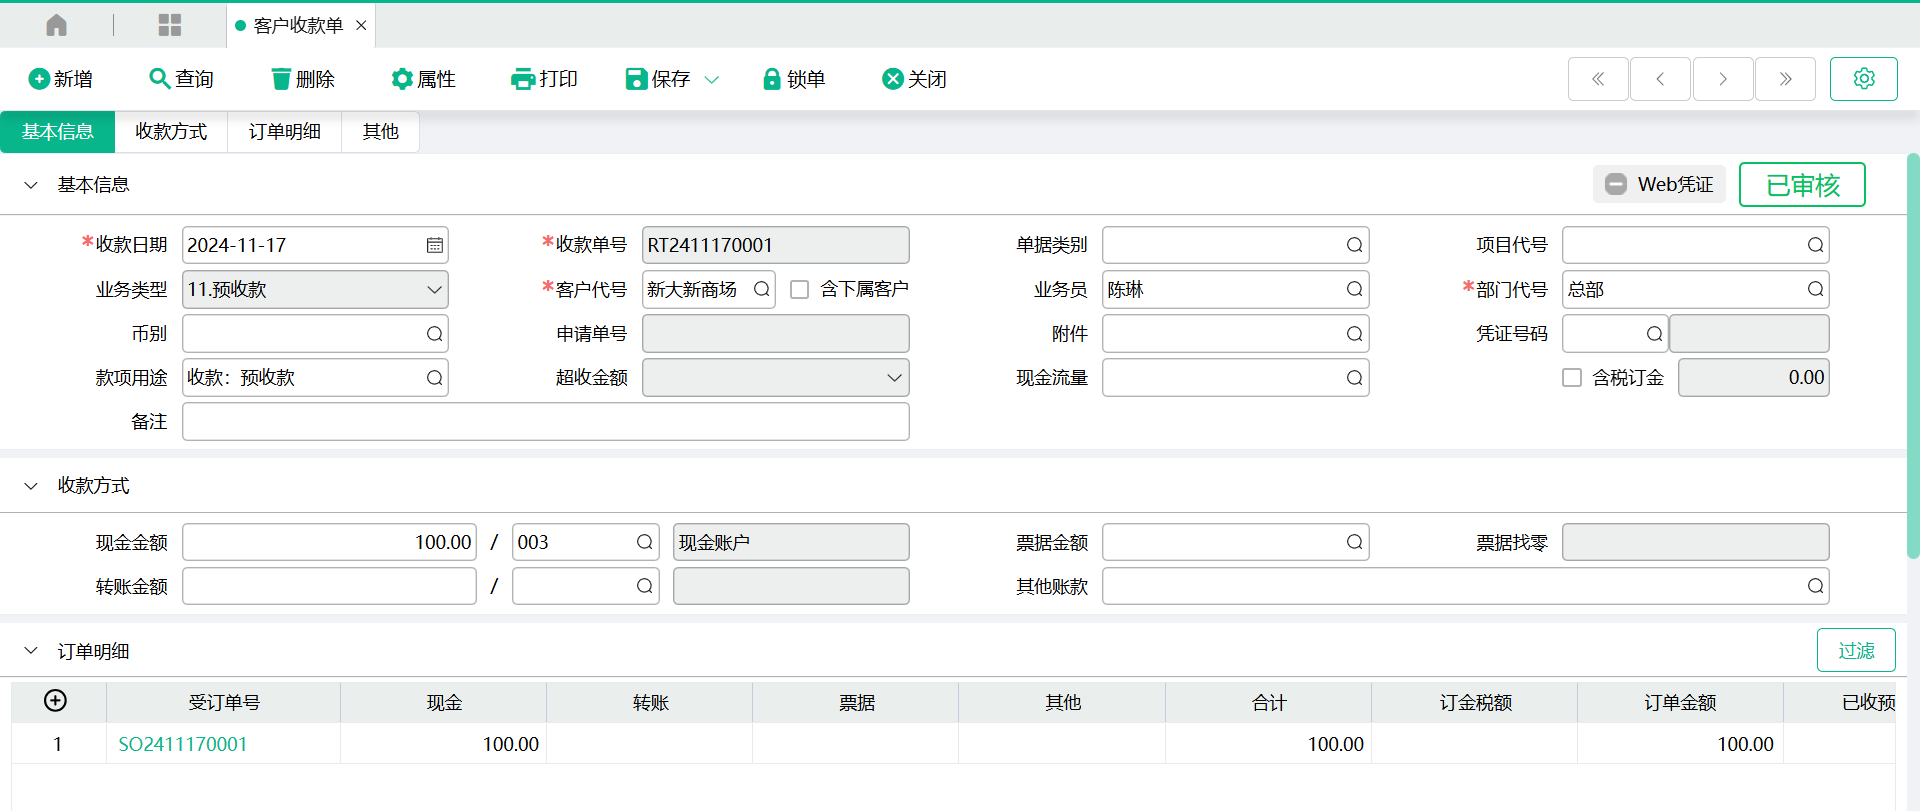1920x811 pixels.
Task: Add a row with the plus circle icon
Action: [56, 701]
